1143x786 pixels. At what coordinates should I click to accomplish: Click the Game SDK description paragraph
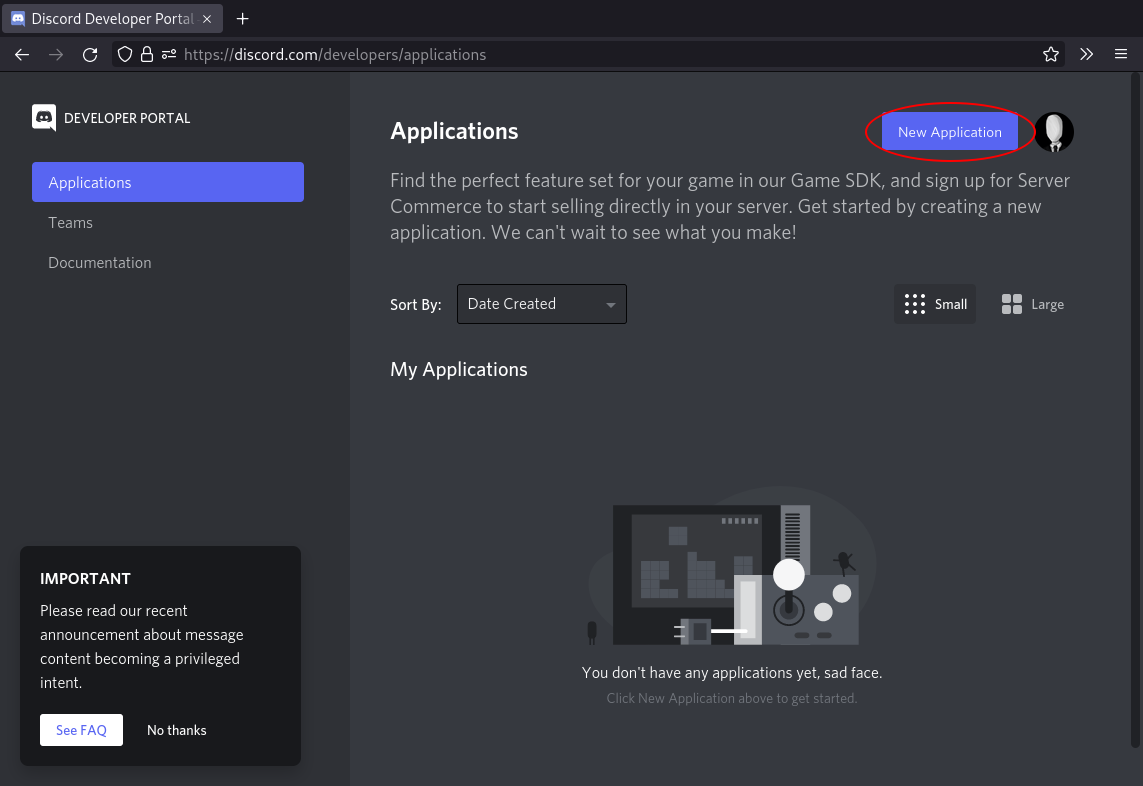tap(730, 206)
